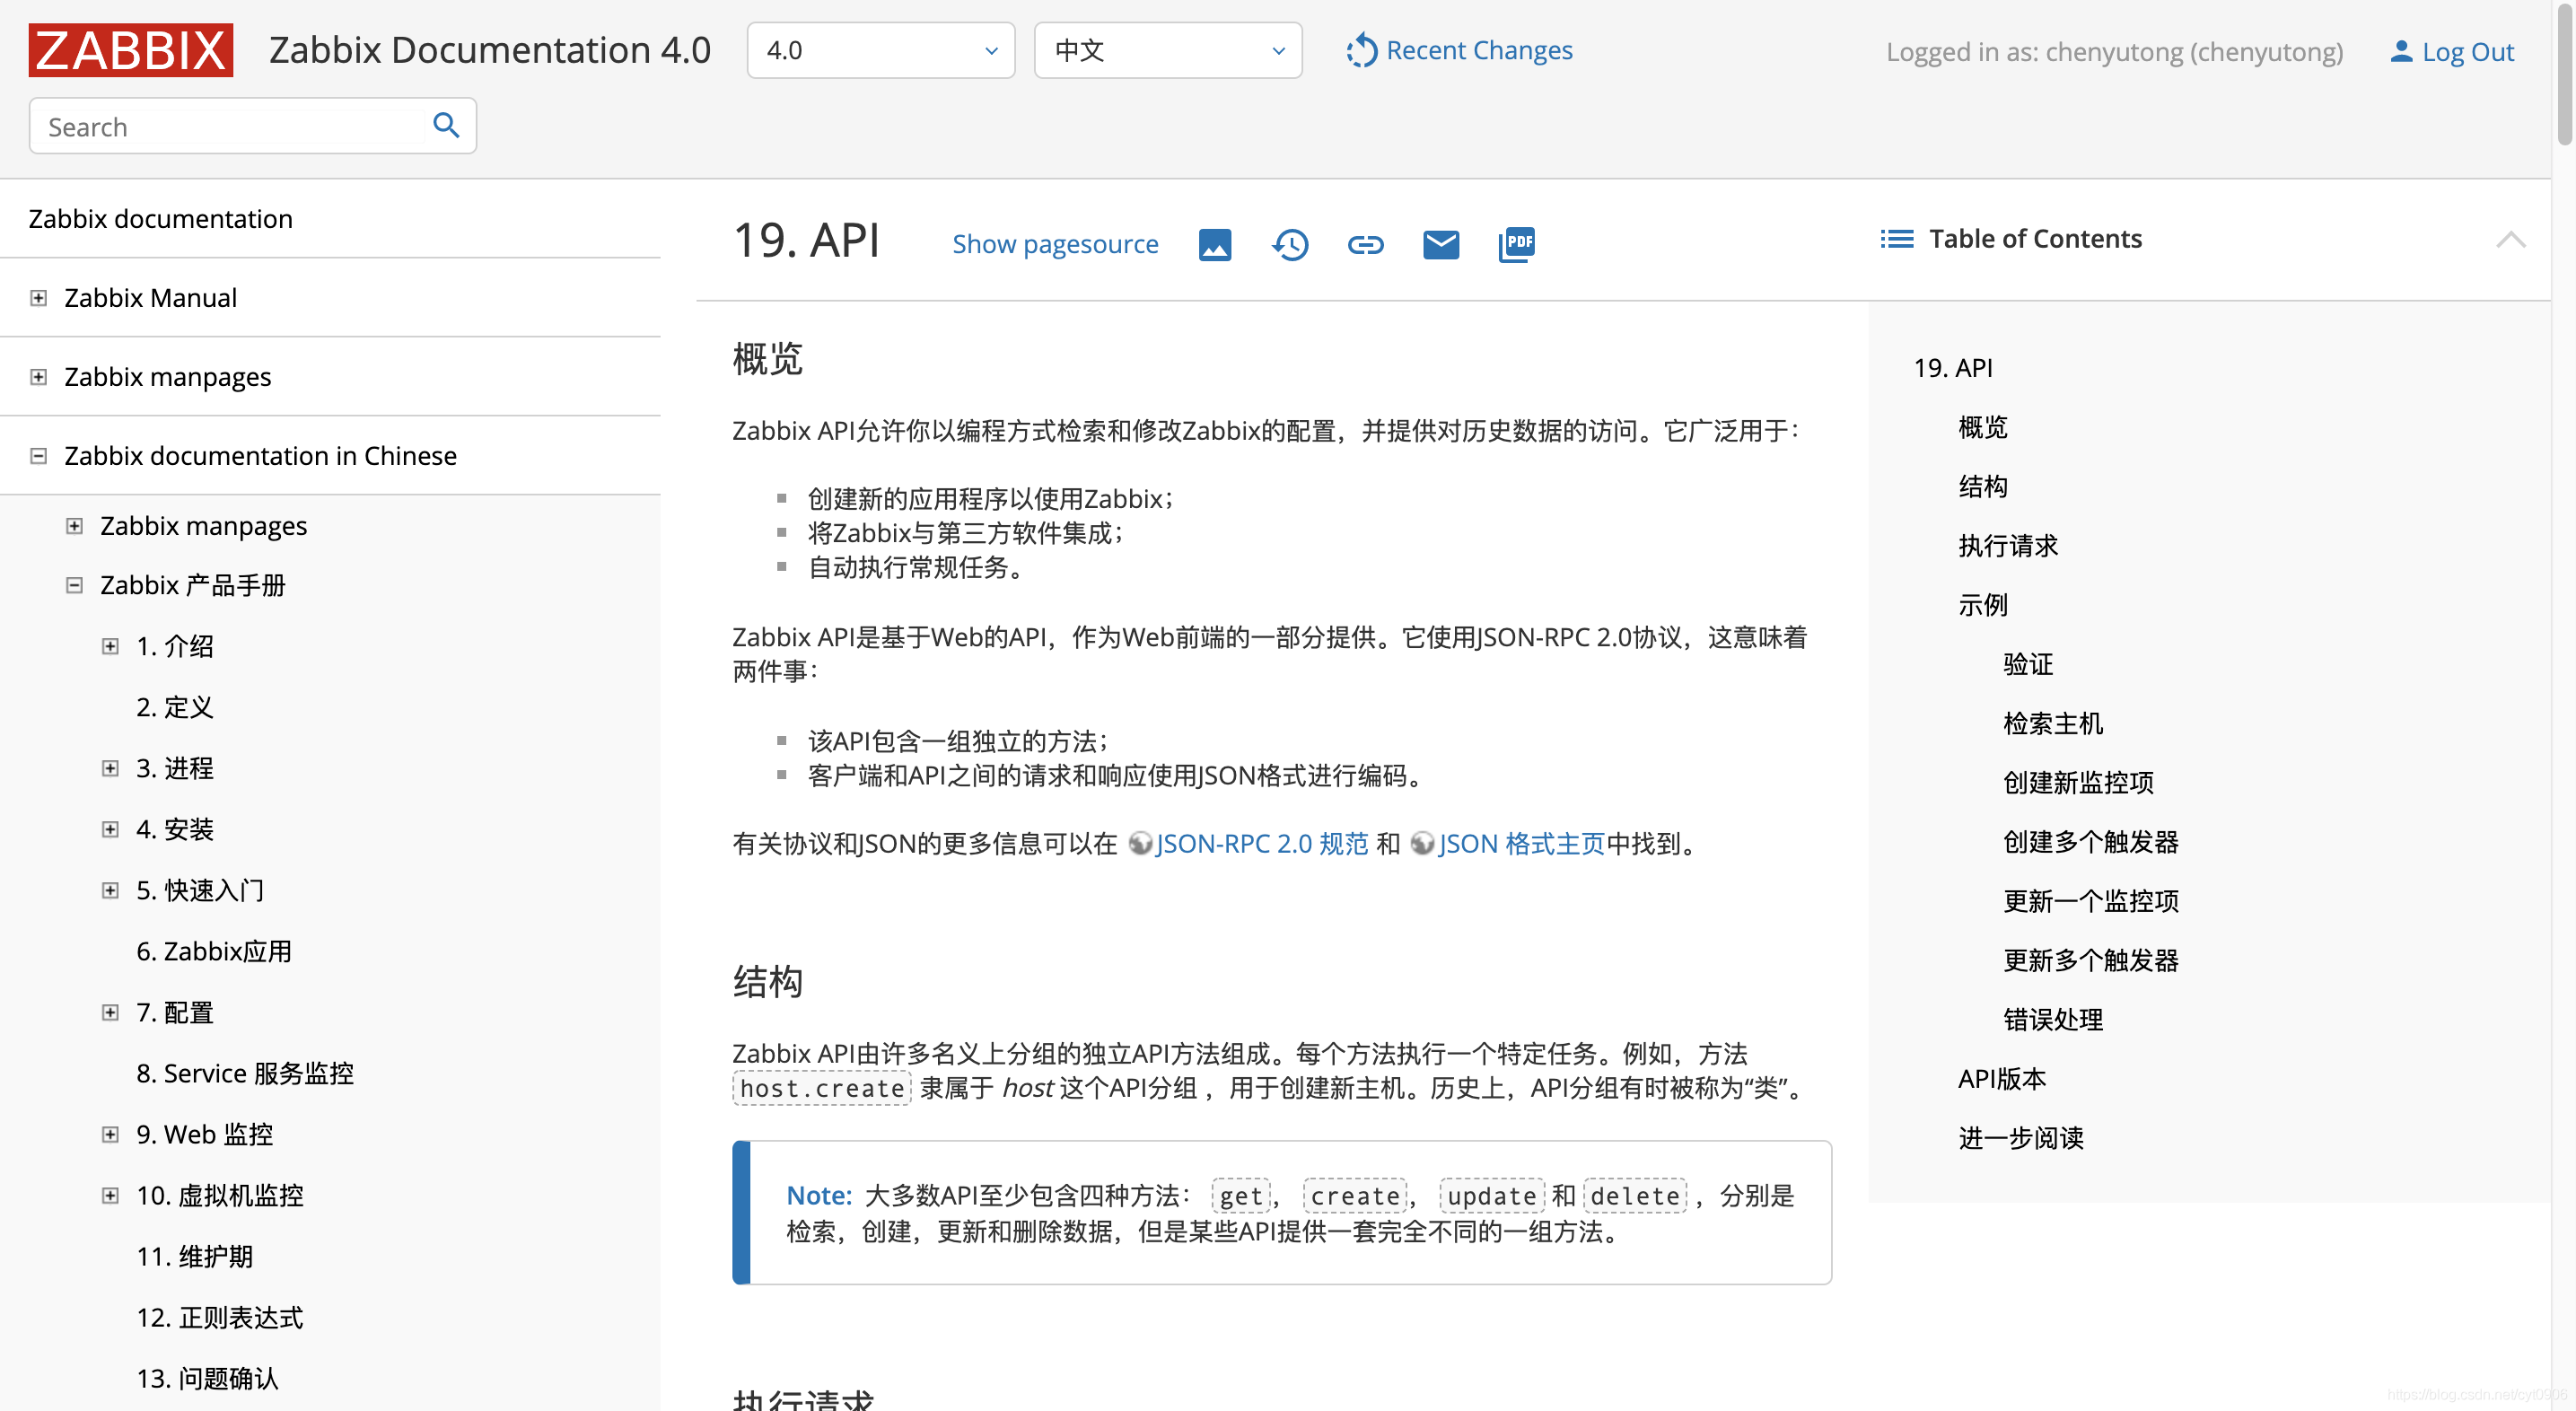Expand the 1. 介绍 tree node
Screen dimensions: 2576x1411
click(x=110, y=646)
